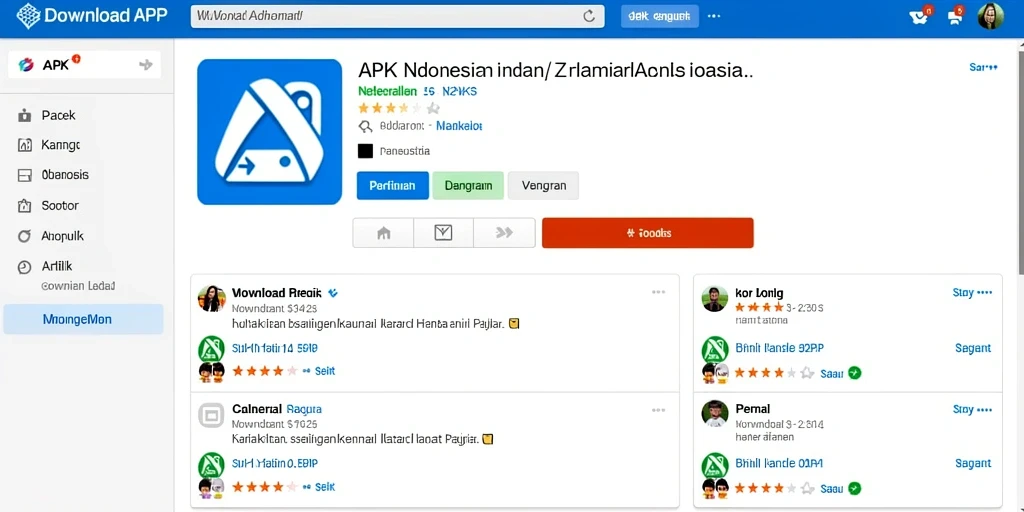The height and width of the screenshot is (512, 1024).
Task: Click the star rating in first review
Action: (x=264, y=371)
